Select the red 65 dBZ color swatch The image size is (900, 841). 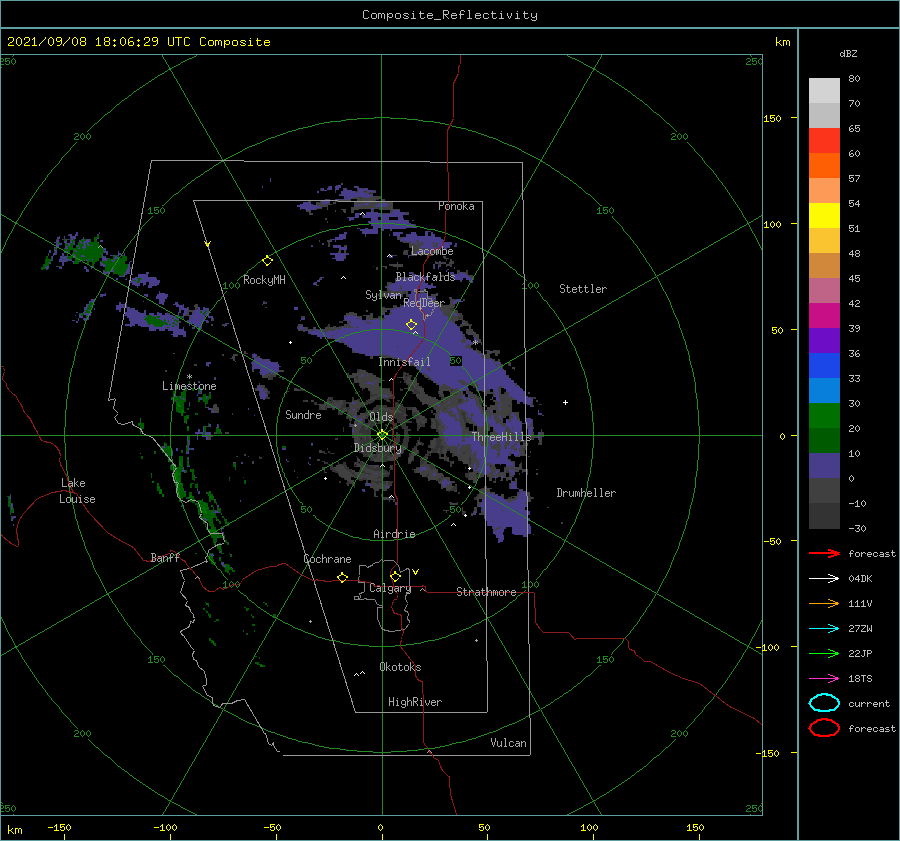[x=824, y=140]
